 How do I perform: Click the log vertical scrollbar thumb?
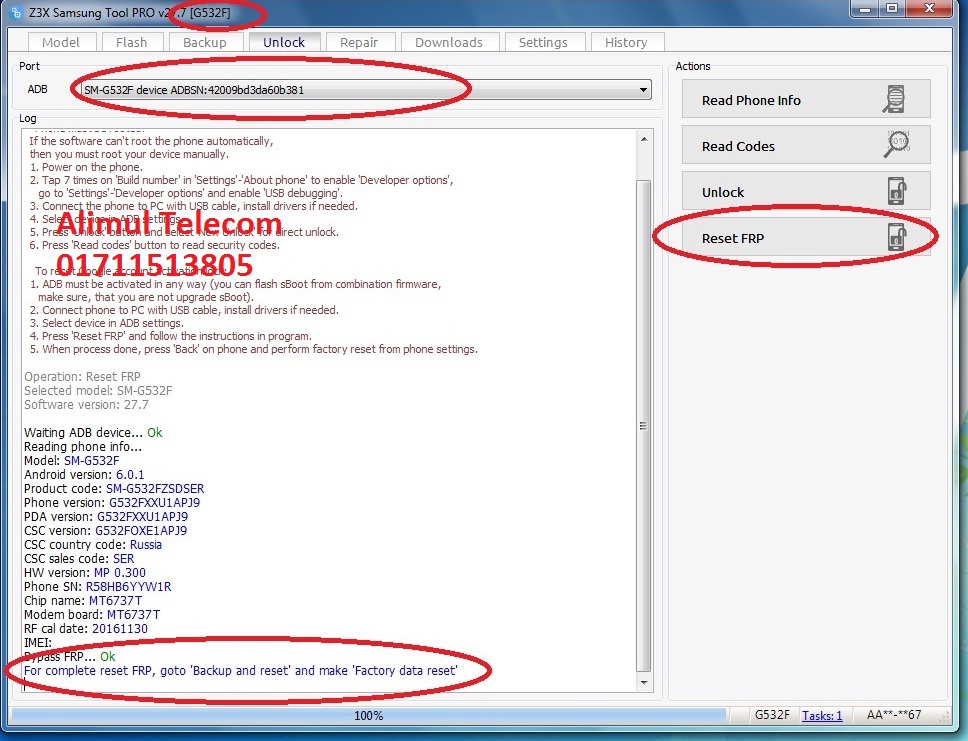coord(644,425)
